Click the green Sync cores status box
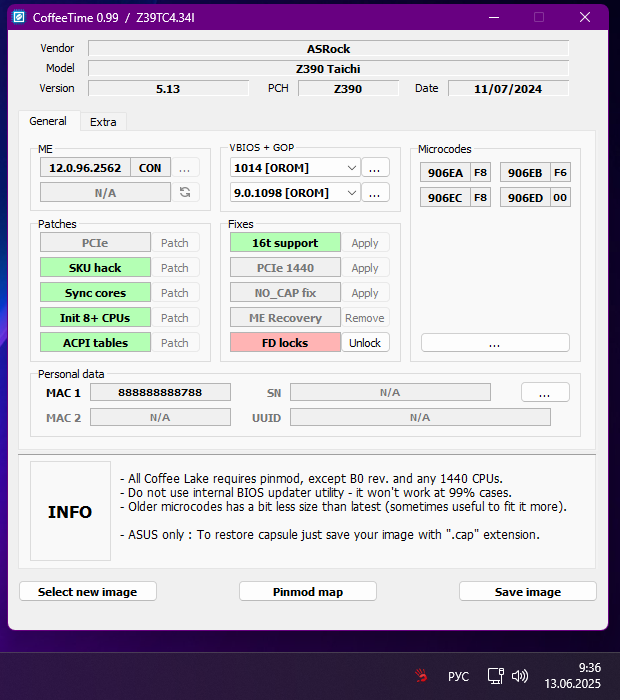The height and width of the screenshot is (700, 620). tap(95, 293)
